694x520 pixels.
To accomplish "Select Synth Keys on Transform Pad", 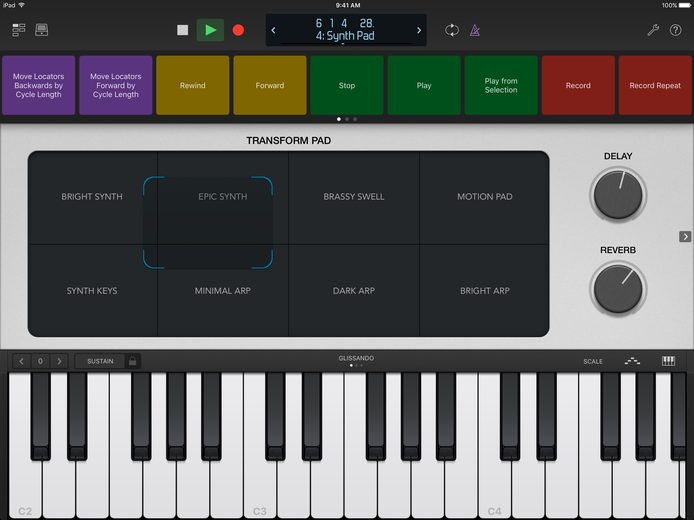I will [x=92, y=291].
